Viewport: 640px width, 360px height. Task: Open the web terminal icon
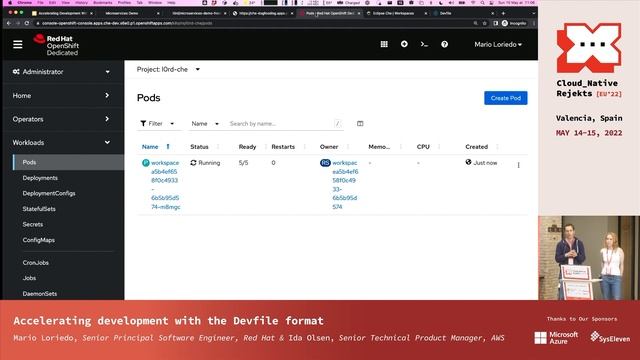point(424,44)
